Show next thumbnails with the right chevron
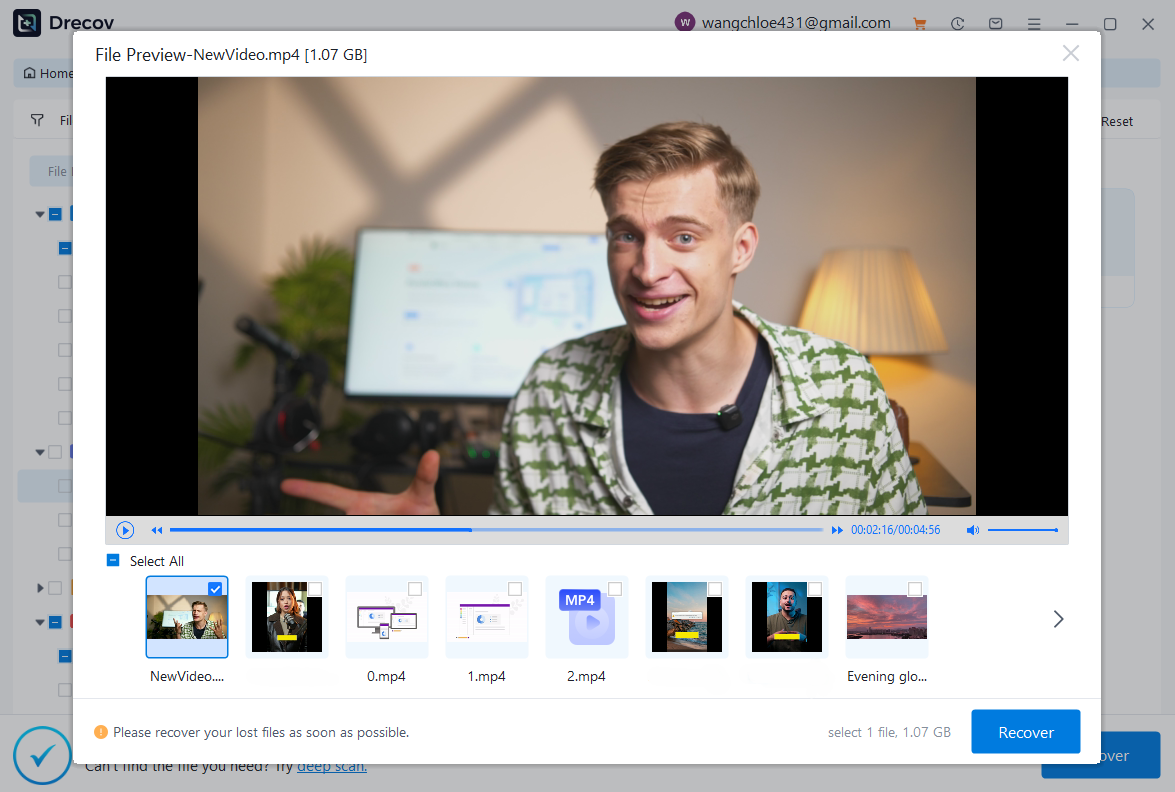 (x=1058, y=619)
